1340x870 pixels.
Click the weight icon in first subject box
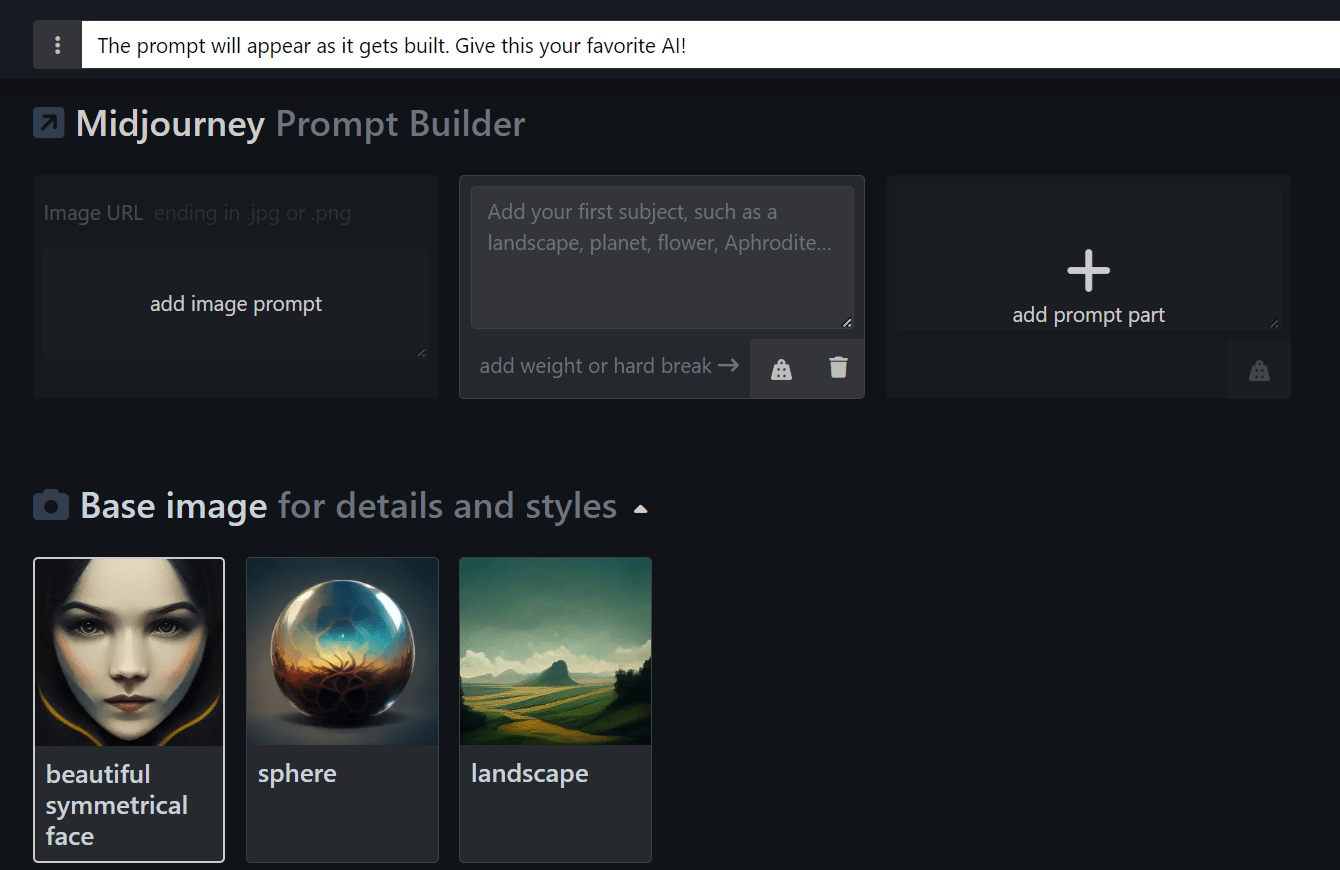pyautogui.click(x=781, y=369)
